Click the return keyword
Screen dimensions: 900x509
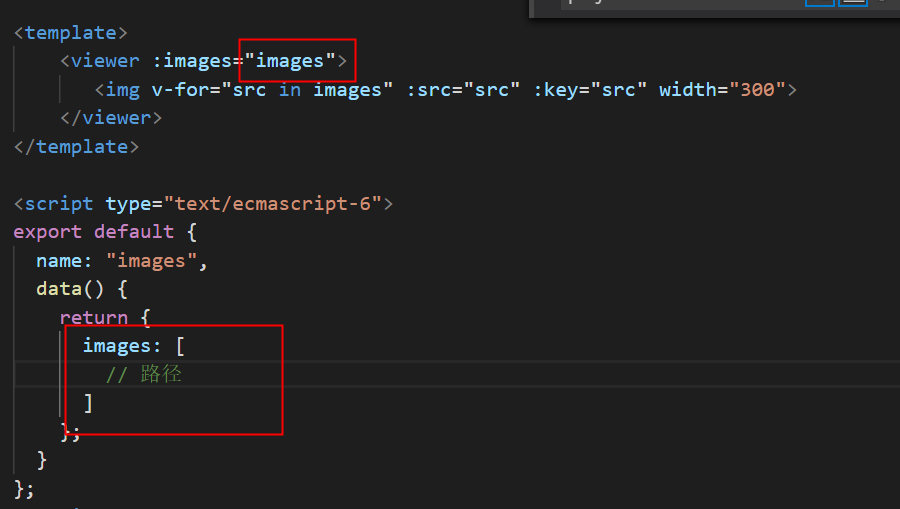[94, 318]
